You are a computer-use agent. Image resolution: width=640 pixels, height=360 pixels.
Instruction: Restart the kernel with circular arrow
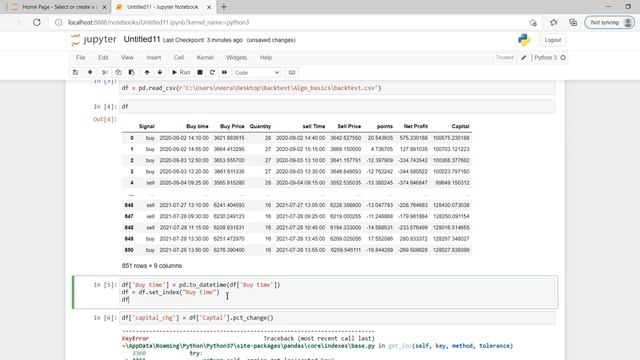tap(212, 72)
